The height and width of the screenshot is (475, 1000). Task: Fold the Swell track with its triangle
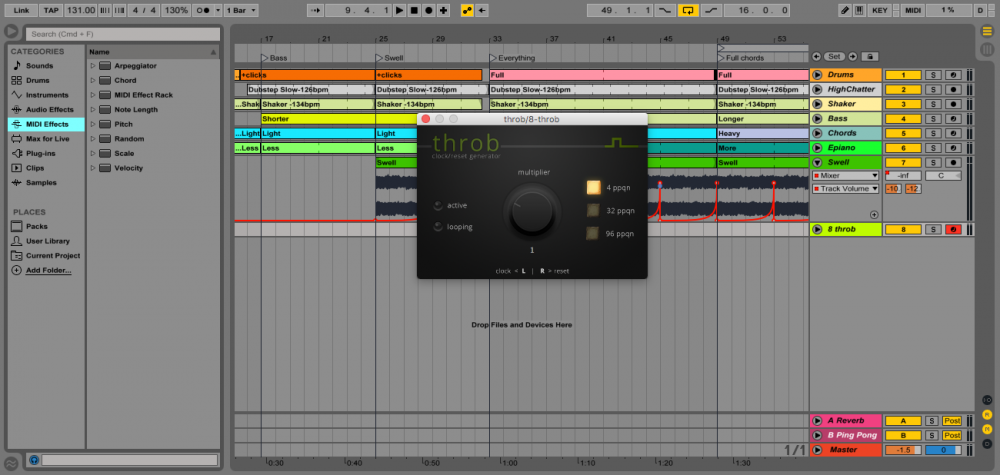point(816,163)
